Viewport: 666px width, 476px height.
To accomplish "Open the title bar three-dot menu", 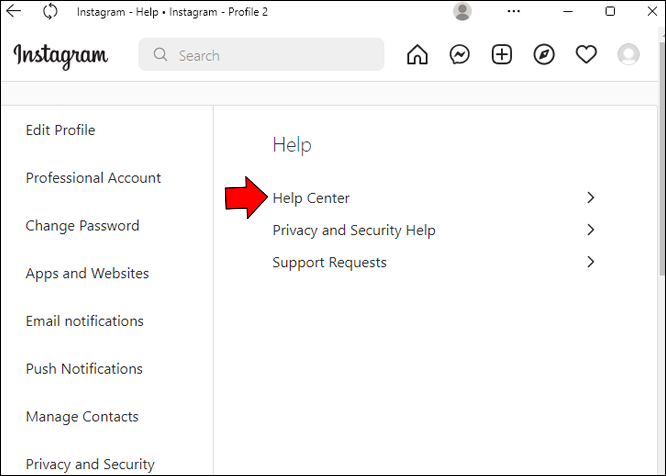I will [514, 12].
